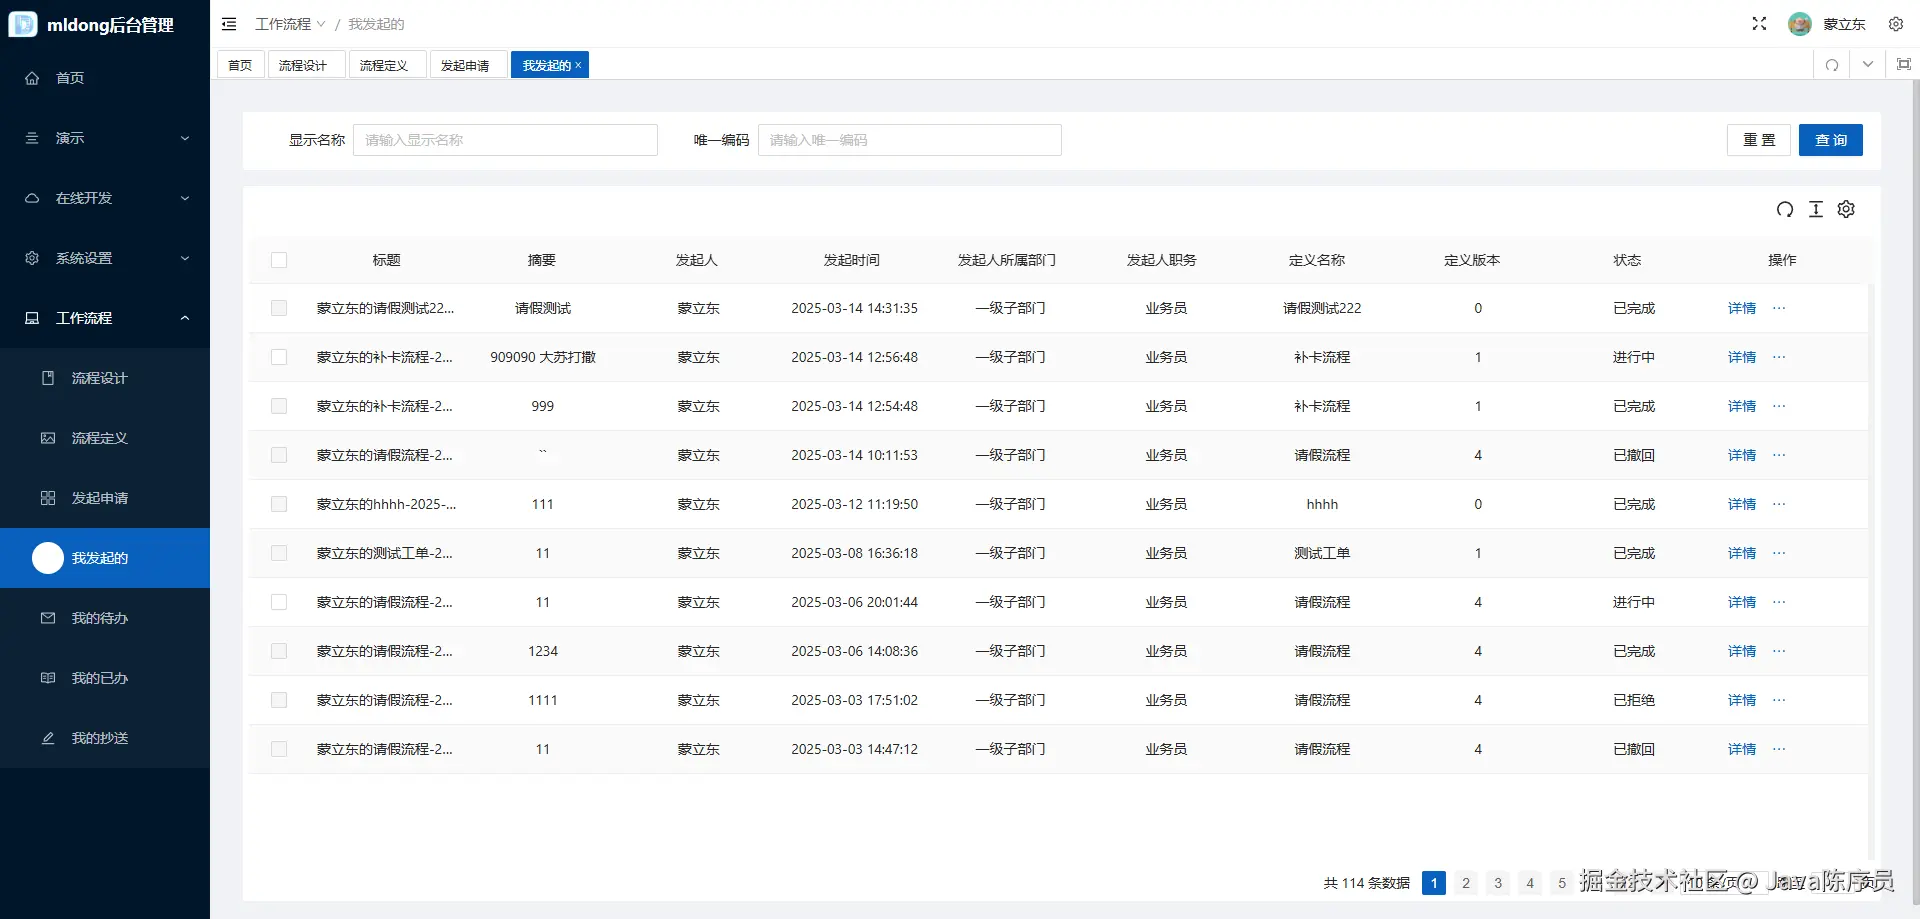
Task: Switch to the 流程定义 tab
Action: 387,65
